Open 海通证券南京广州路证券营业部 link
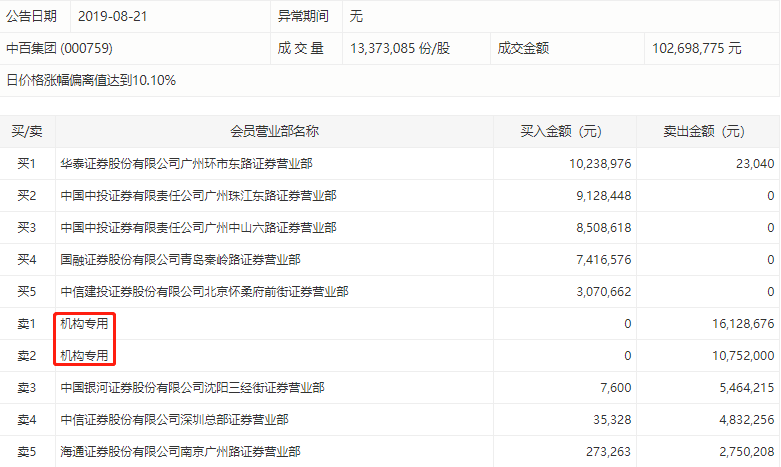 tap(180, 452)
